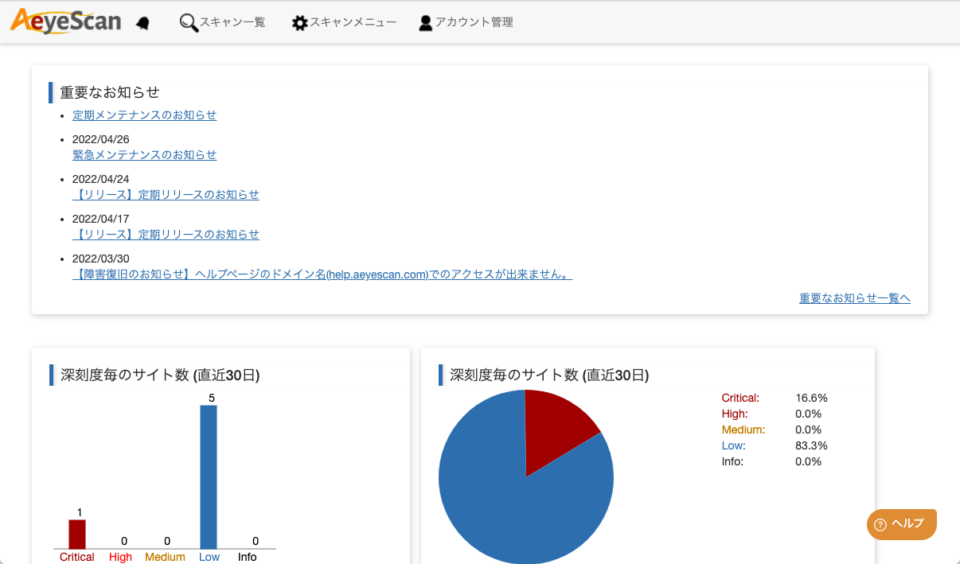Click the 2022/03/30 date text
This screenshot has width=960, height=564.
coord(100,259)
